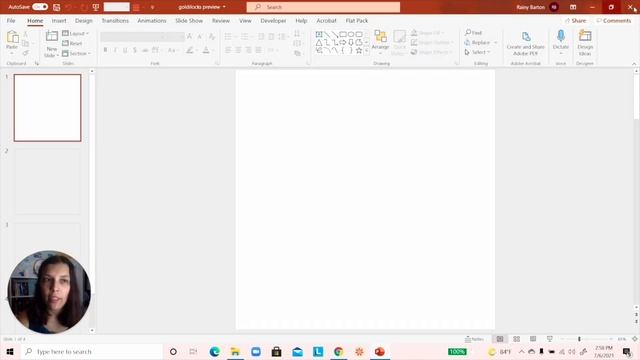Open the Windows Start menu
The width and height of the screenshot is (640, 360).
point(10,351)
